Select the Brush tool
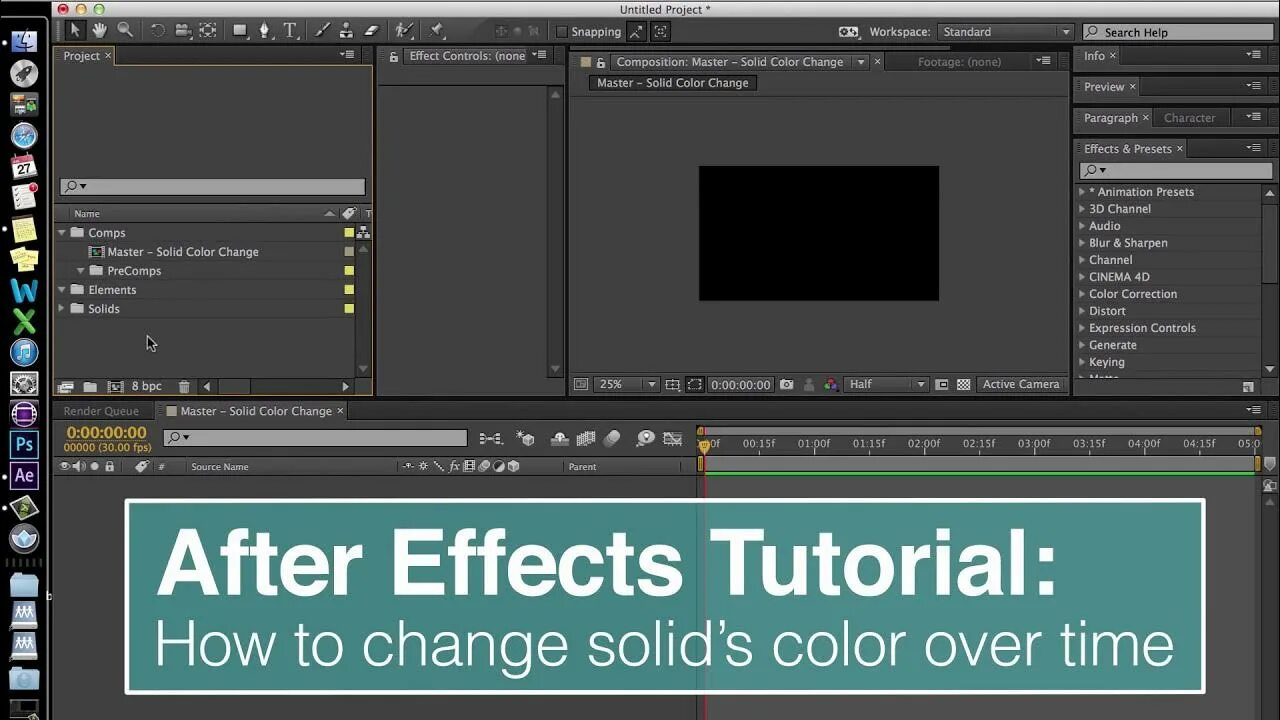The height and width of the screenshot is (720, 1280). pyautogui.click(x=323, y=31)
